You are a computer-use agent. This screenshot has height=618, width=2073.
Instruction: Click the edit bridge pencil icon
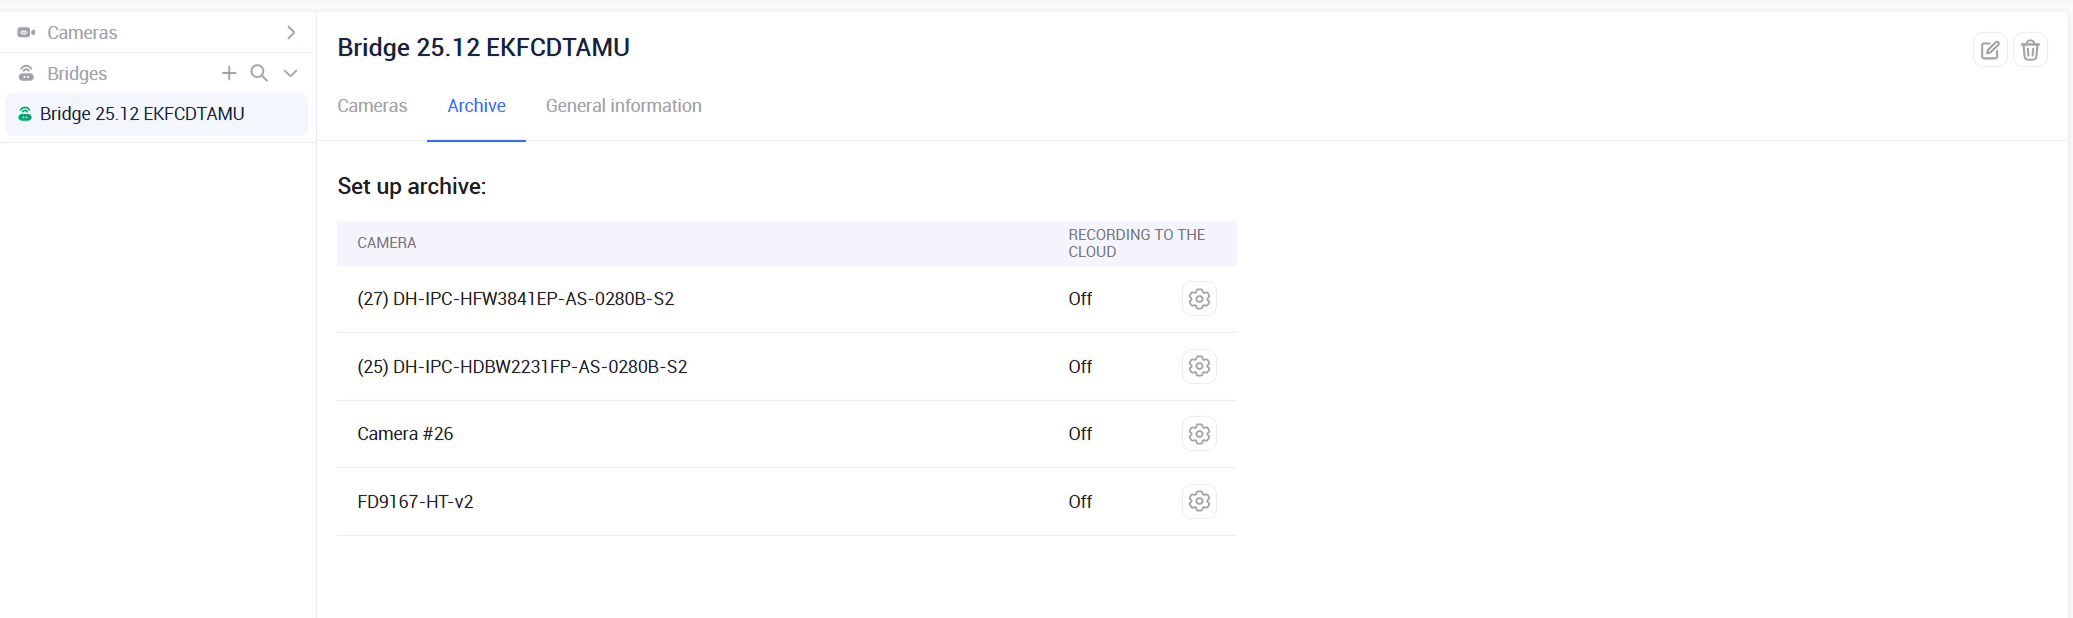pos(1989,50)
